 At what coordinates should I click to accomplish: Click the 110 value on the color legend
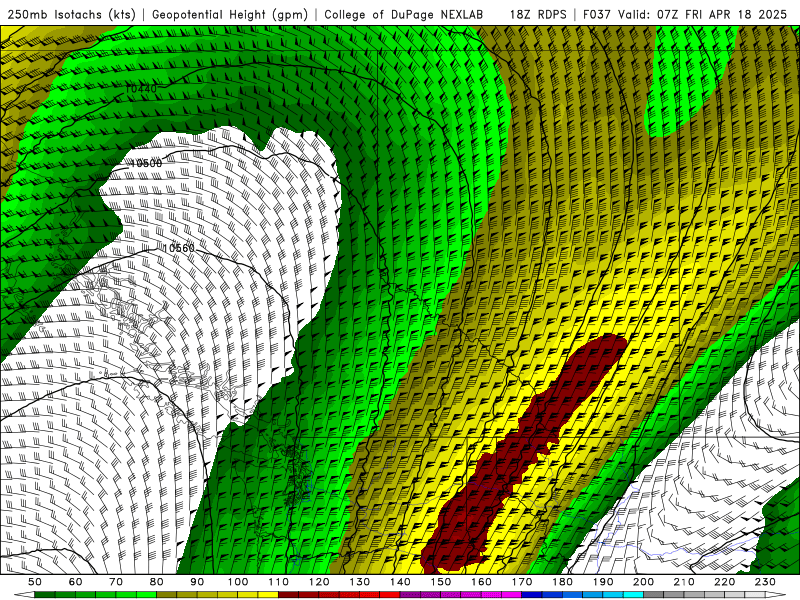pyautogui.click(x=279, y=582)
